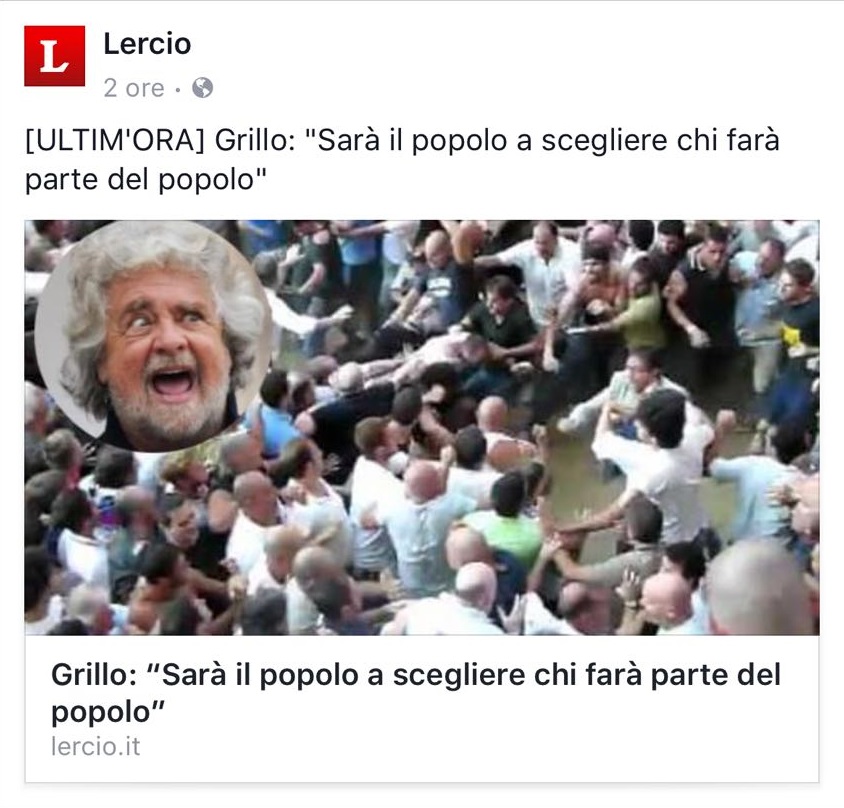Open the post permalink via "2 ore" timestamp
This screenshot has height=808, width=844.
click(x=134, y=88)
